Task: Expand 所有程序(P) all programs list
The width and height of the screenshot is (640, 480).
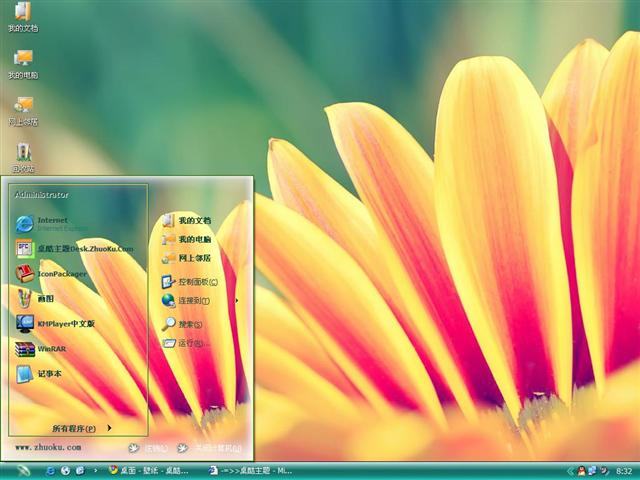Action: pos(82,428)
